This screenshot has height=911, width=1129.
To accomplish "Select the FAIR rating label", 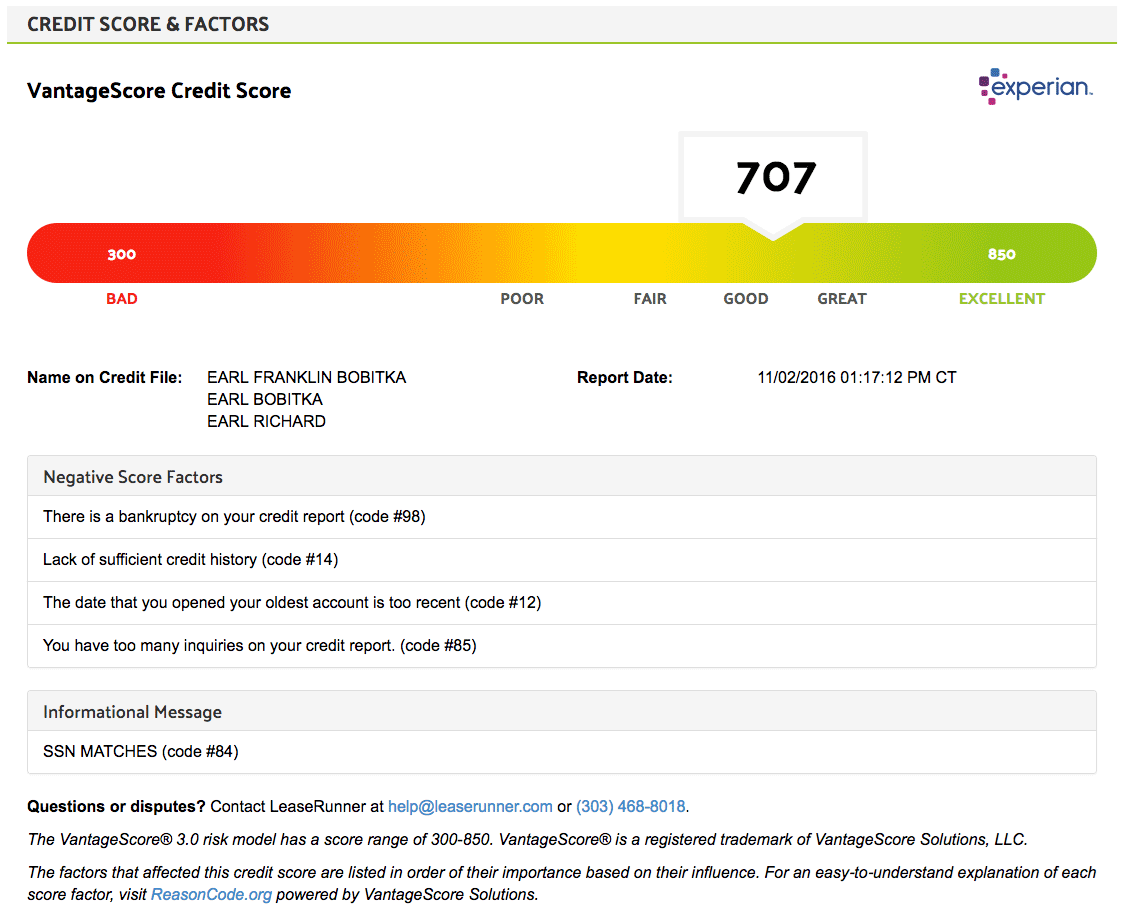I will [x=650, y=299].
